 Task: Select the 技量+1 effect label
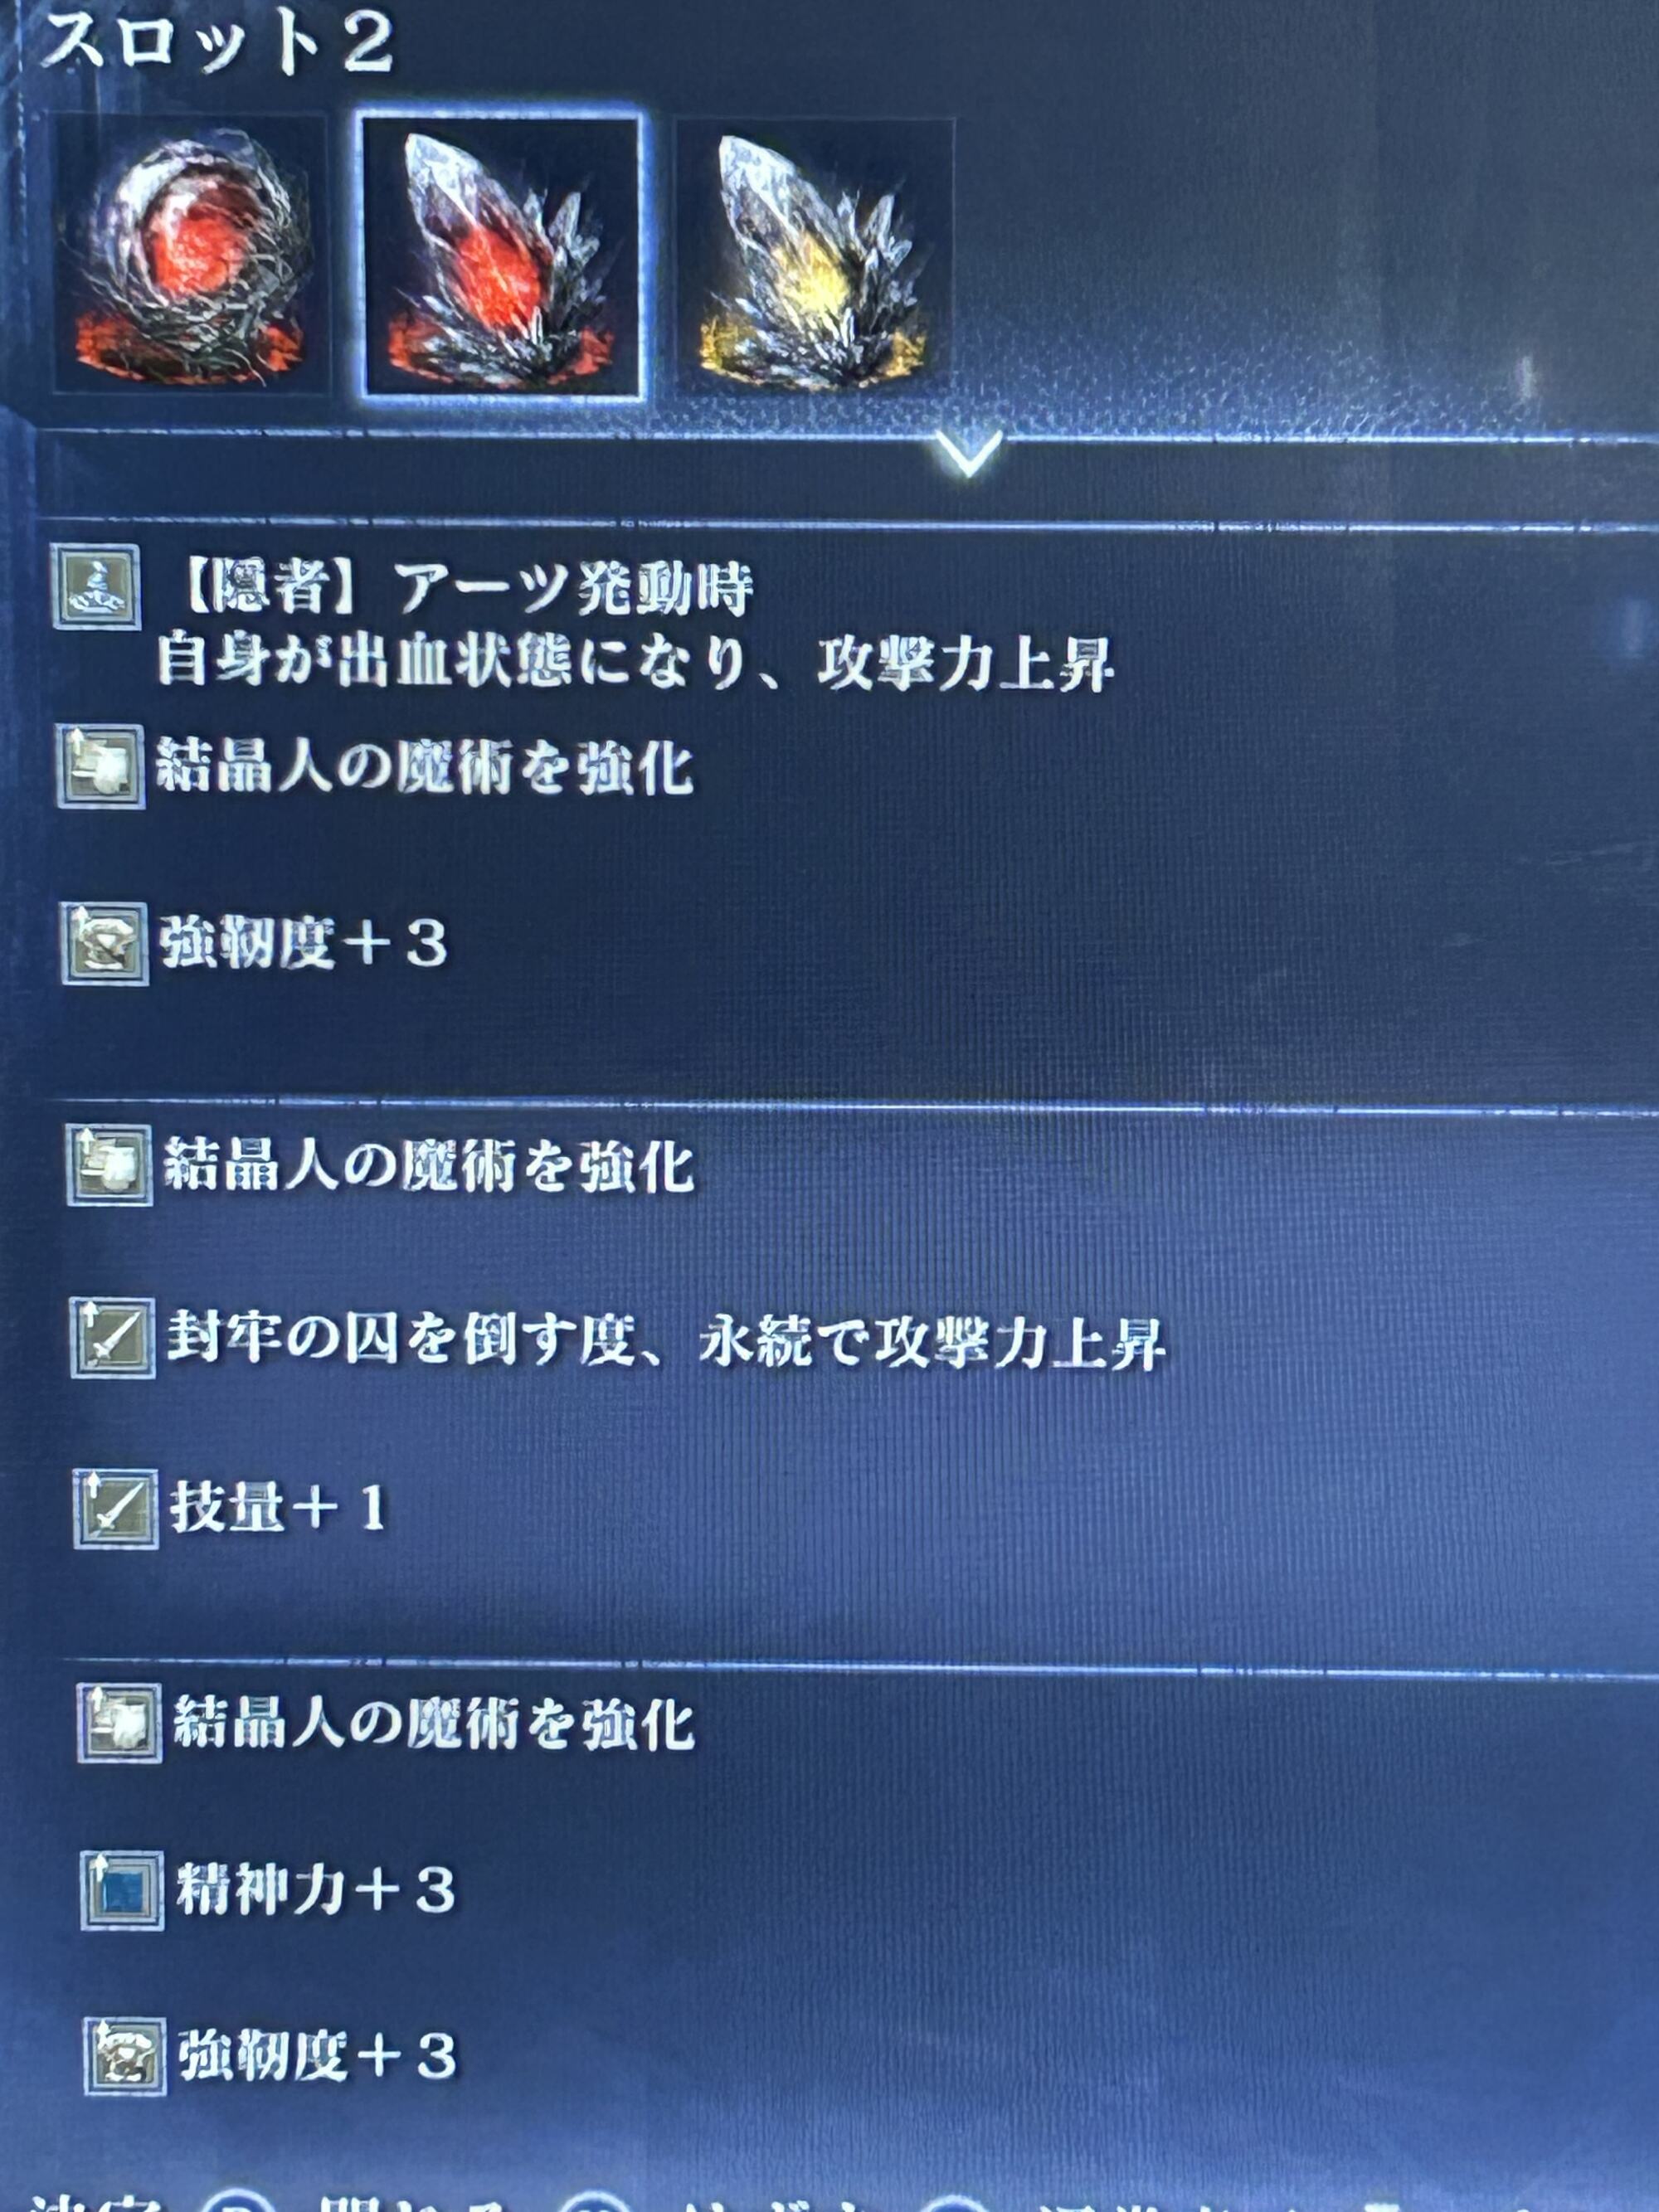[x=278, y=1508]
